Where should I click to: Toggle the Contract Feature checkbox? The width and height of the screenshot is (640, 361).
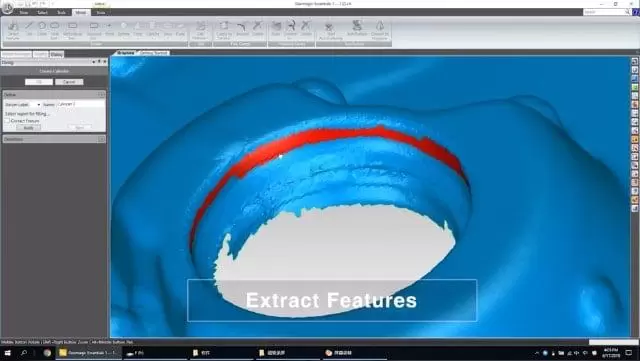point(7,121)
